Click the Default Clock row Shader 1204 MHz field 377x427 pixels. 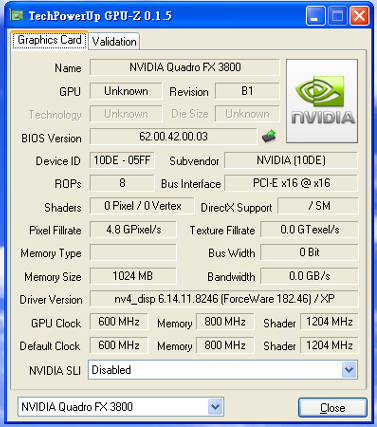coord(329,345)
